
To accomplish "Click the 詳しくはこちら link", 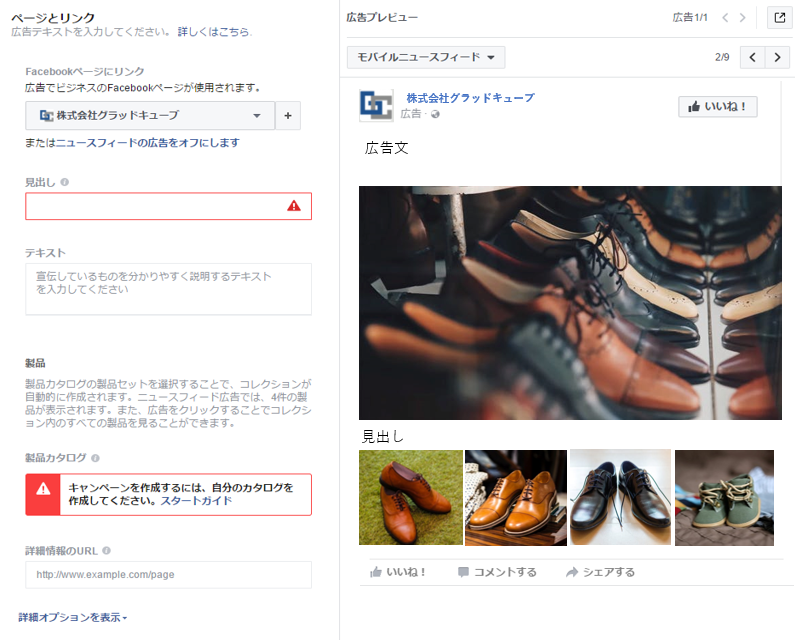I will (213, 32).
